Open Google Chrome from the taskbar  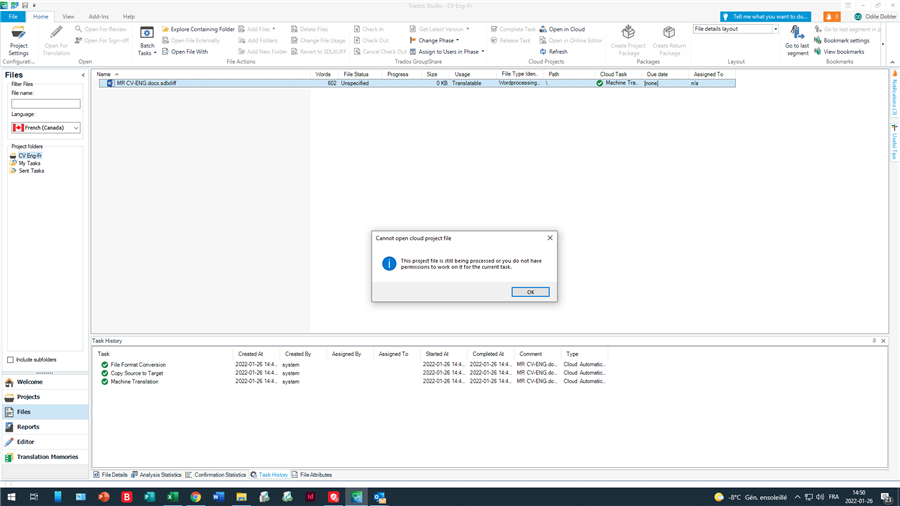(196, 497)
